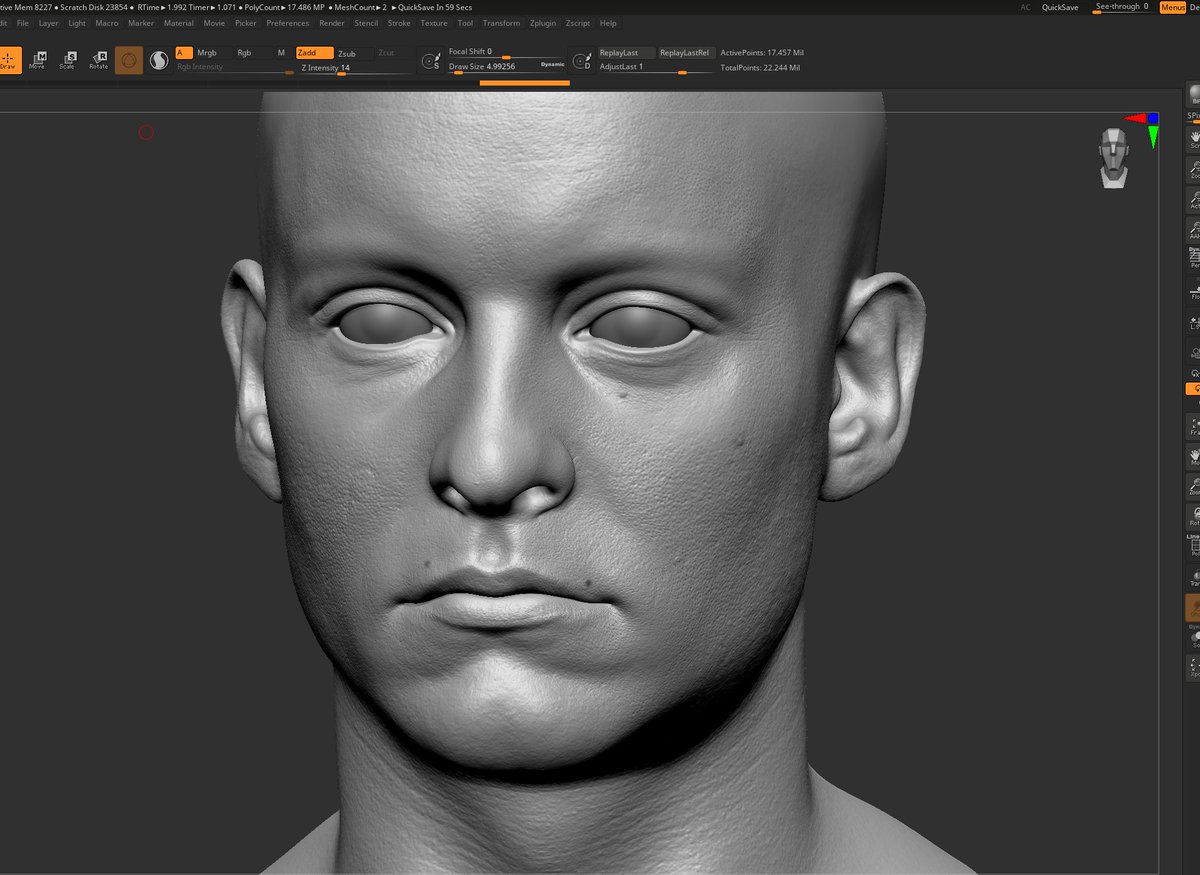This screenshot has height=875, width=1200.
Task: Open the Light menu
Action: click(77, 23)
